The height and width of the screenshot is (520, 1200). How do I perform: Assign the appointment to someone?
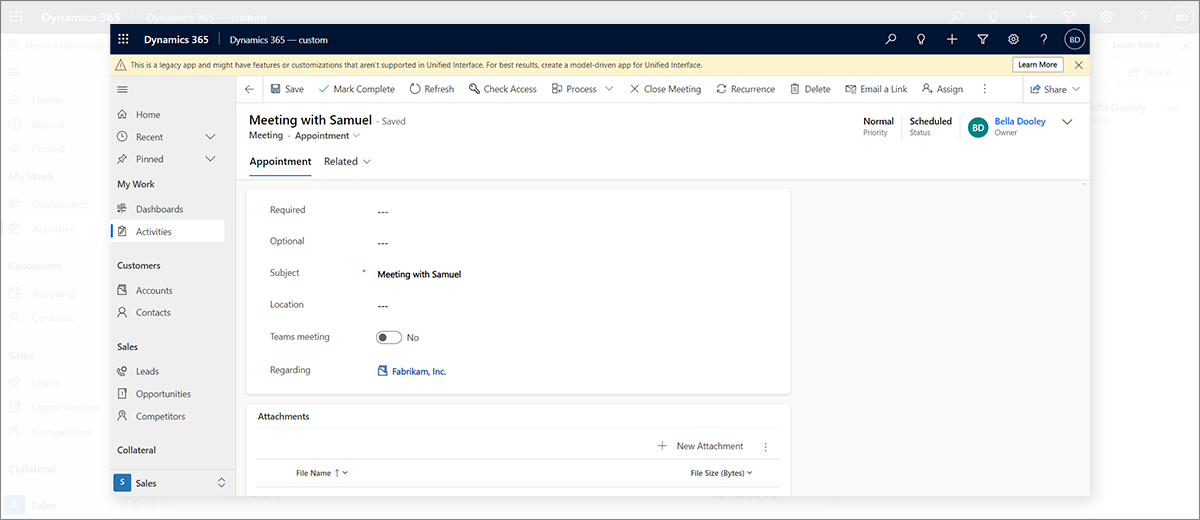pyautogui.click(x=942, y=89)
